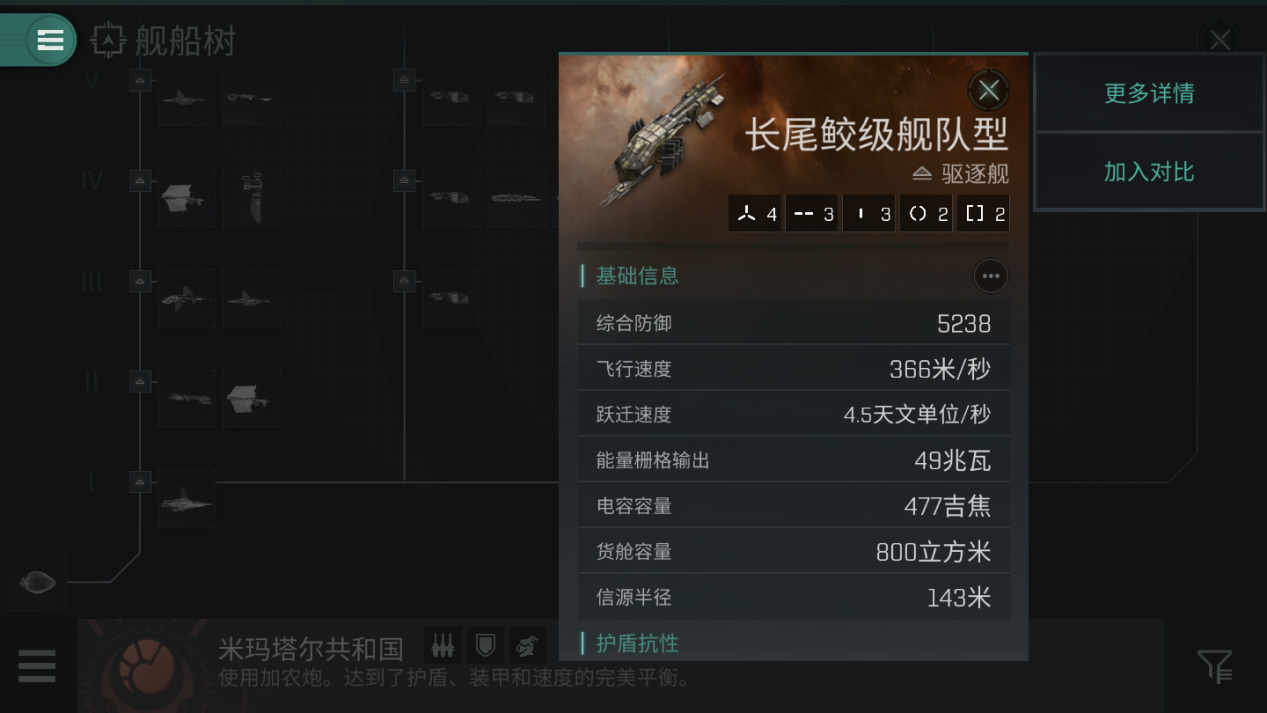1267x713 pixels.
Task: Collapse tier I row in left tree
Action: click(140, 481)
